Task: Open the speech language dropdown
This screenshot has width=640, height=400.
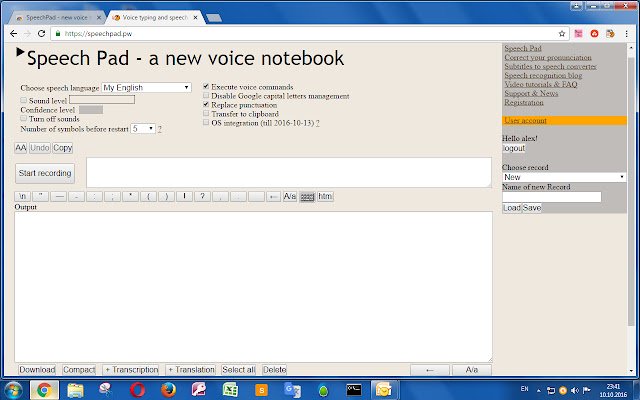Action: [146, 87]
